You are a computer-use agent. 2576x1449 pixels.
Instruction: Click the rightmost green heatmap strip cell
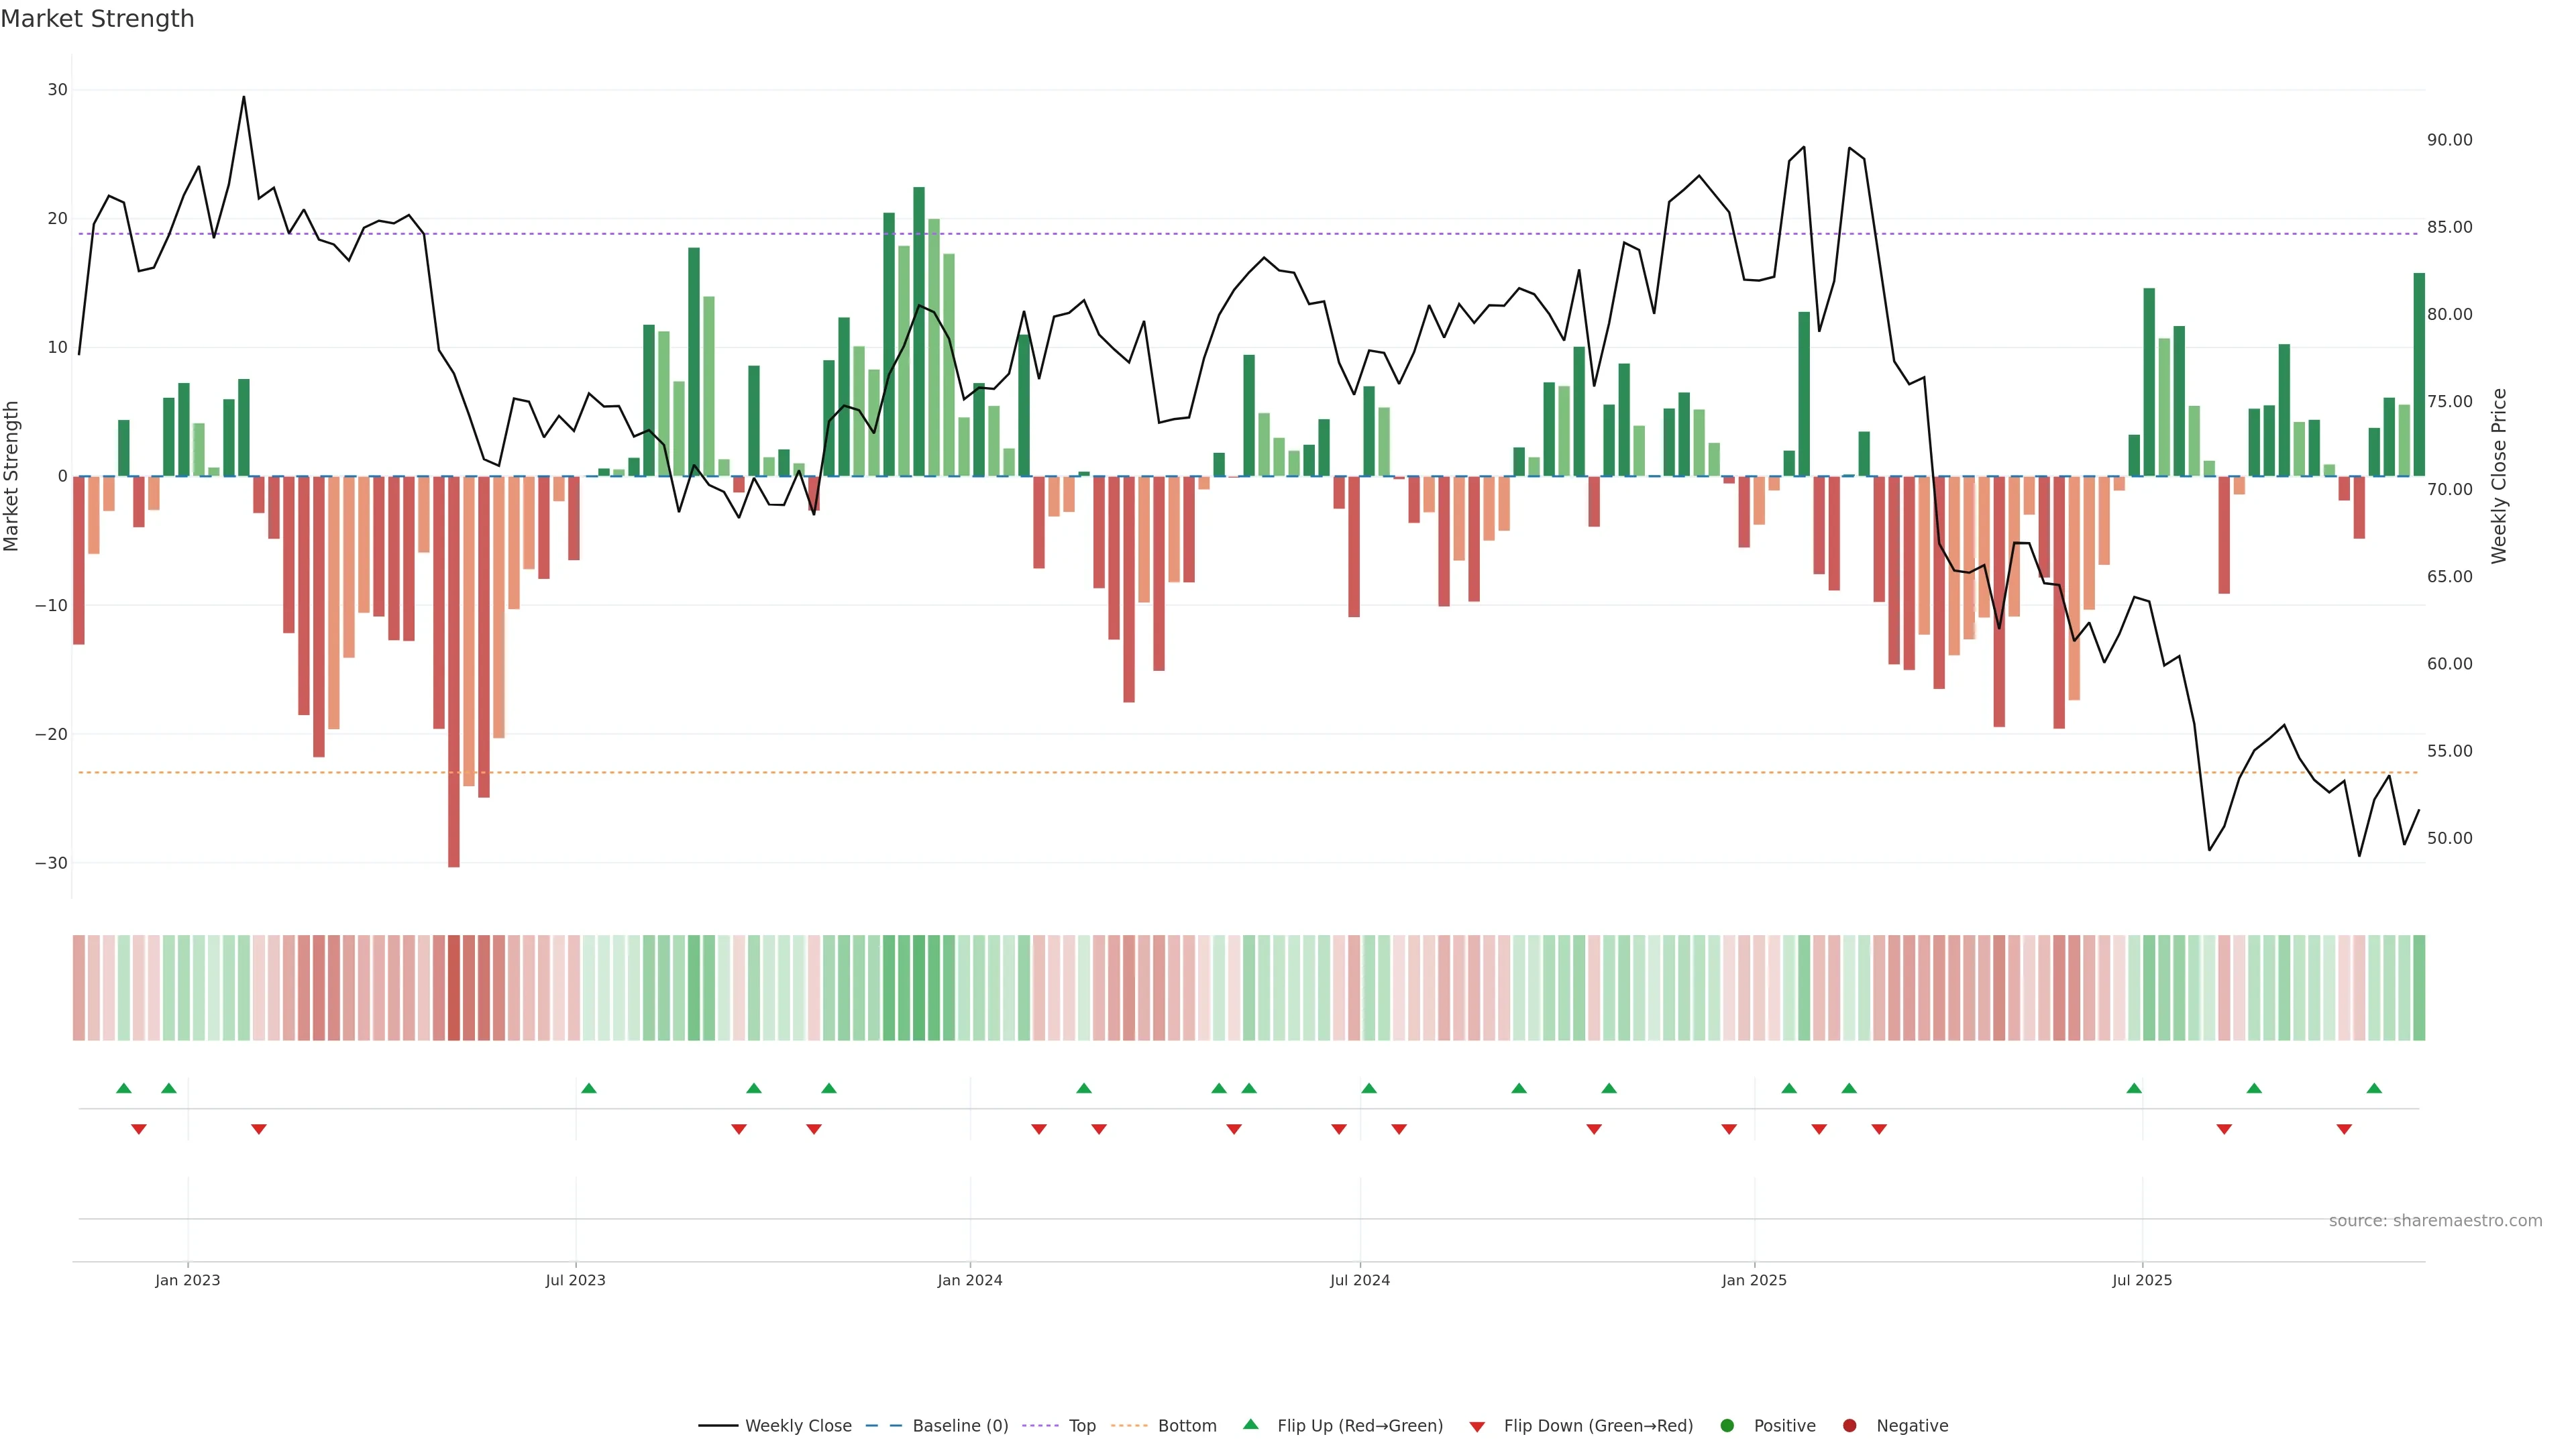pos(2419,988)
